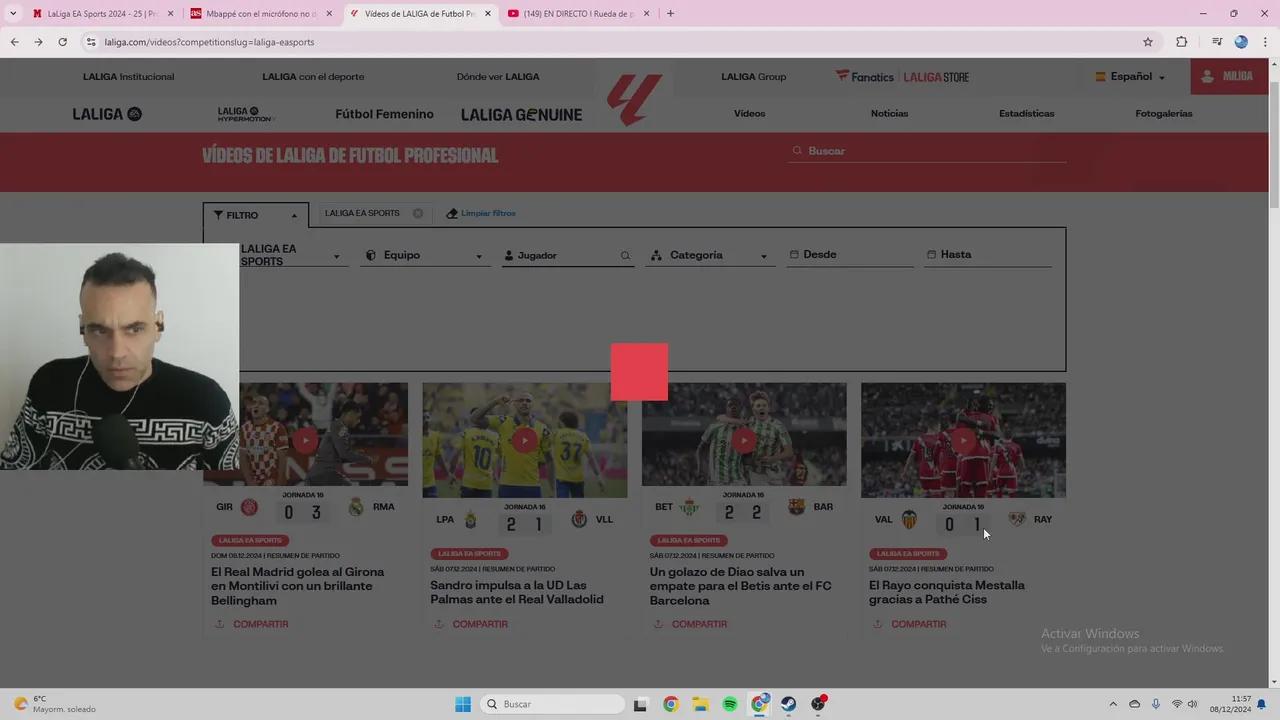Open headline Sandro impulsa a la UD Las Palmas
Viewport: 1280px width, 720px height.
coord(517,592)
